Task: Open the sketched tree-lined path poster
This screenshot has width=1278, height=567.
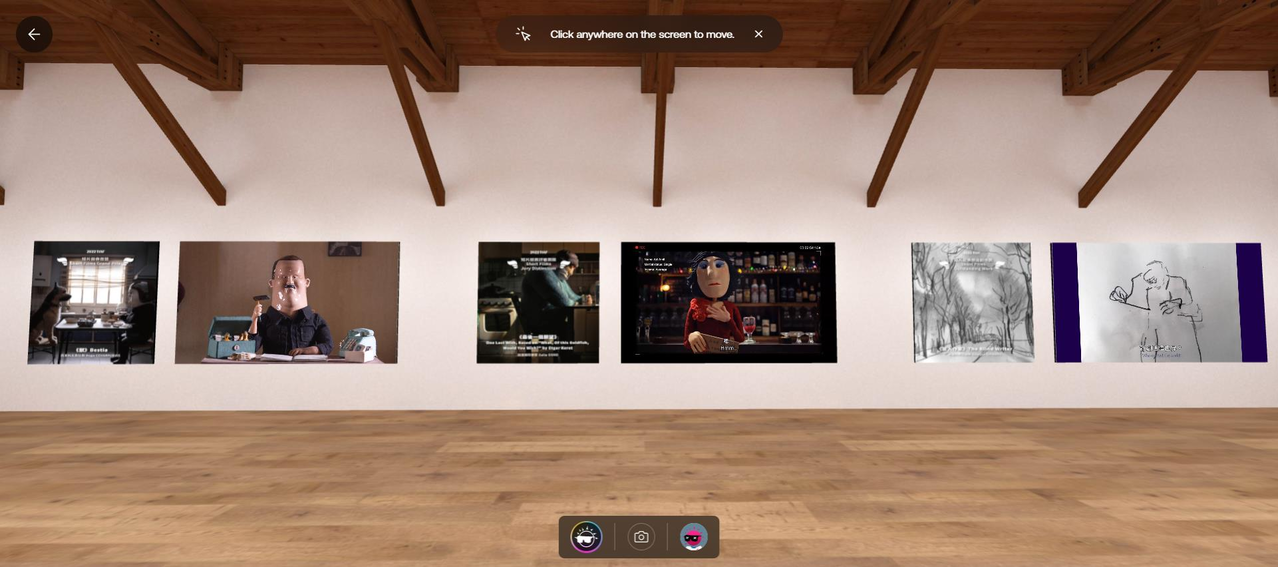Action: [972, 302]
